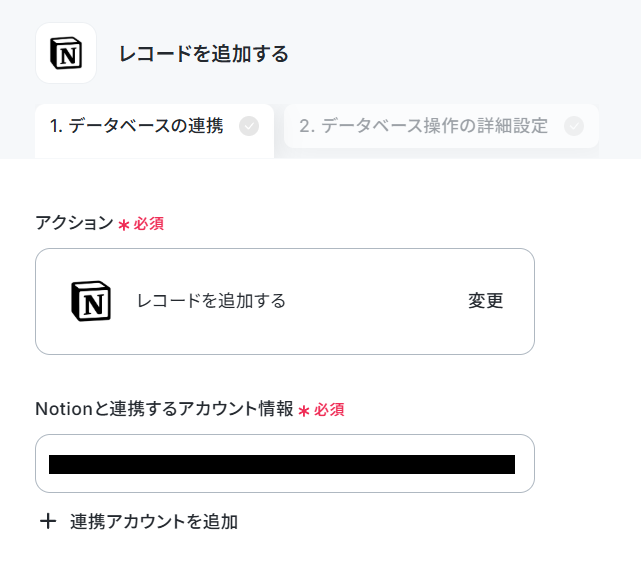Click the check mark on the データベース操作の詳細設定 tab
Image resolution: width=641 pixels, height=568 pixels.
click(x=574, y=126)
